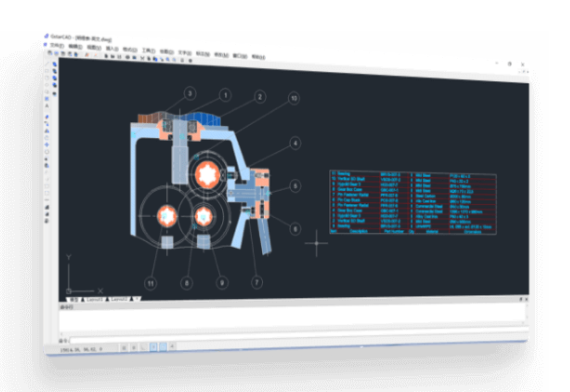Click the 'Description' header in the parts table

358,231
